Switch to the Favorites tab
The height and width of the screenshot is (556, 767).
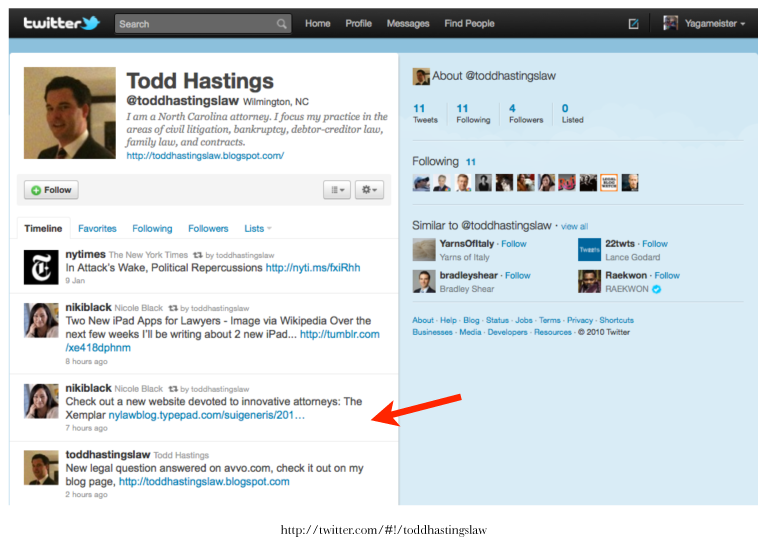pos(97,228)
